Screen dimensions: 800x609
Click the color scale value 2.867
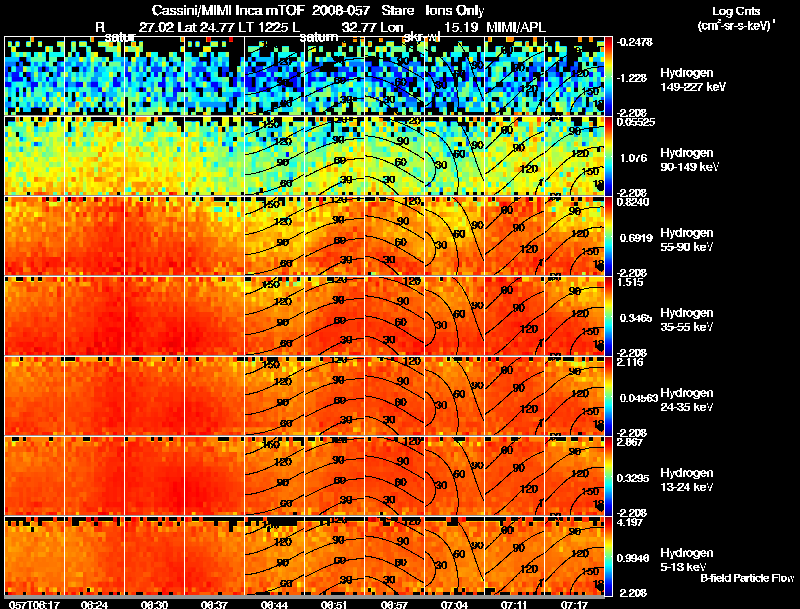click(630, 442)
